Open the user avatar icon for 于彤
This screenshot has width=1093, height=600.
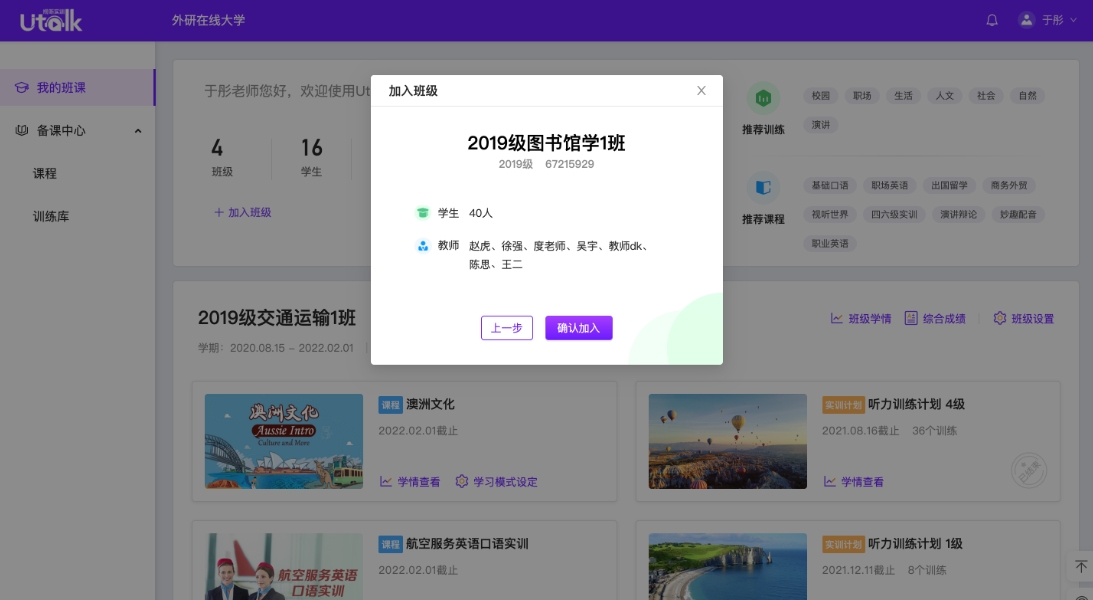coord(1025,20)
